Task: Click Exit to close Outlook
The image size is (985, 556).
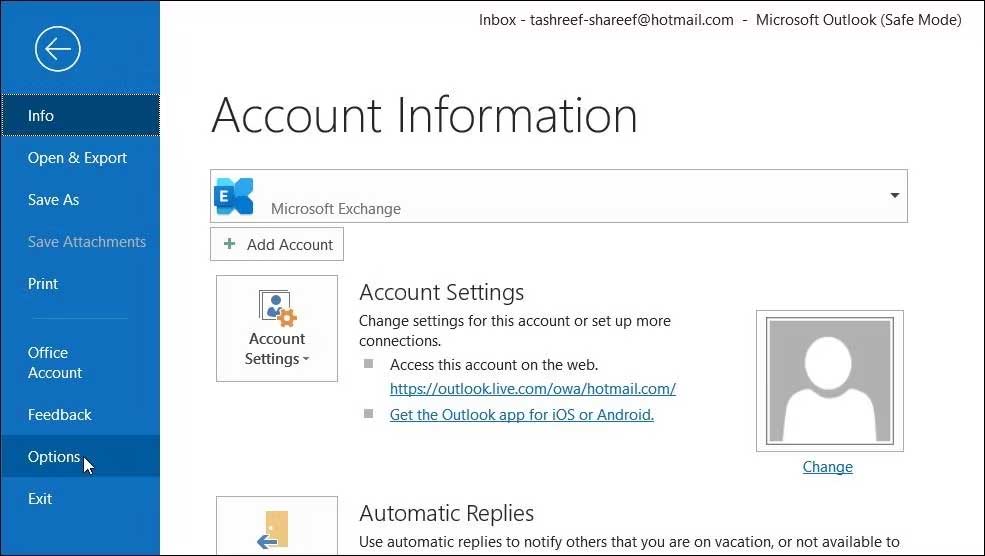Action: (x=40, y=499)
